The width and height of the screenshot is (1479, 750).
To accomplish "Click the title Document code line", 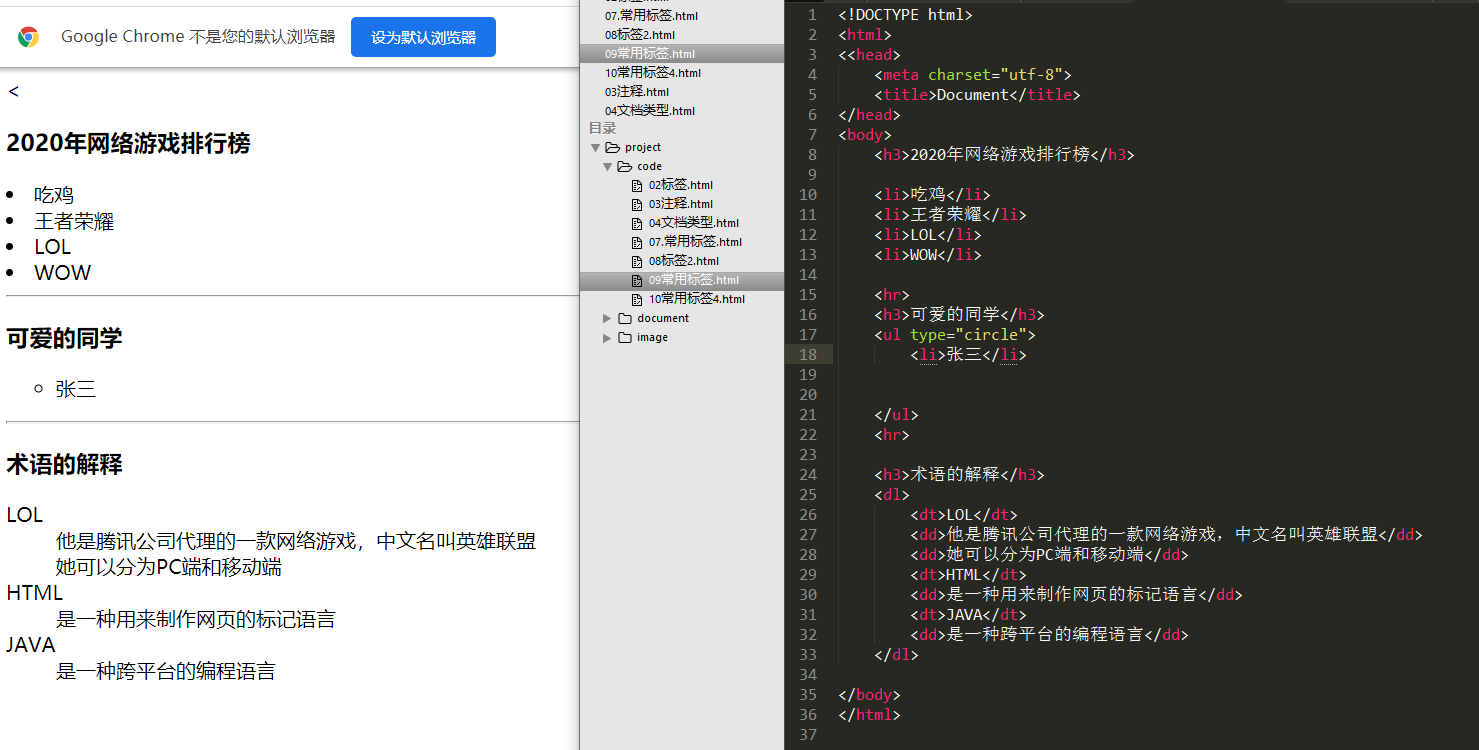I will tap(978, 95).
